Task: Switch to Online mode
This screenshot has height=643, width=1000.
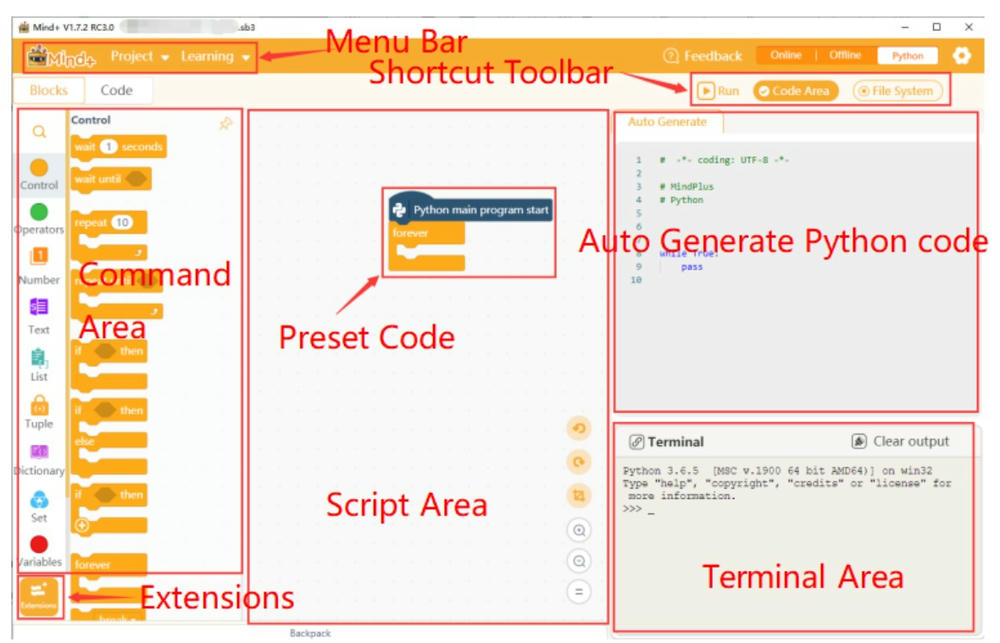Action: click(x=786, y=55)
